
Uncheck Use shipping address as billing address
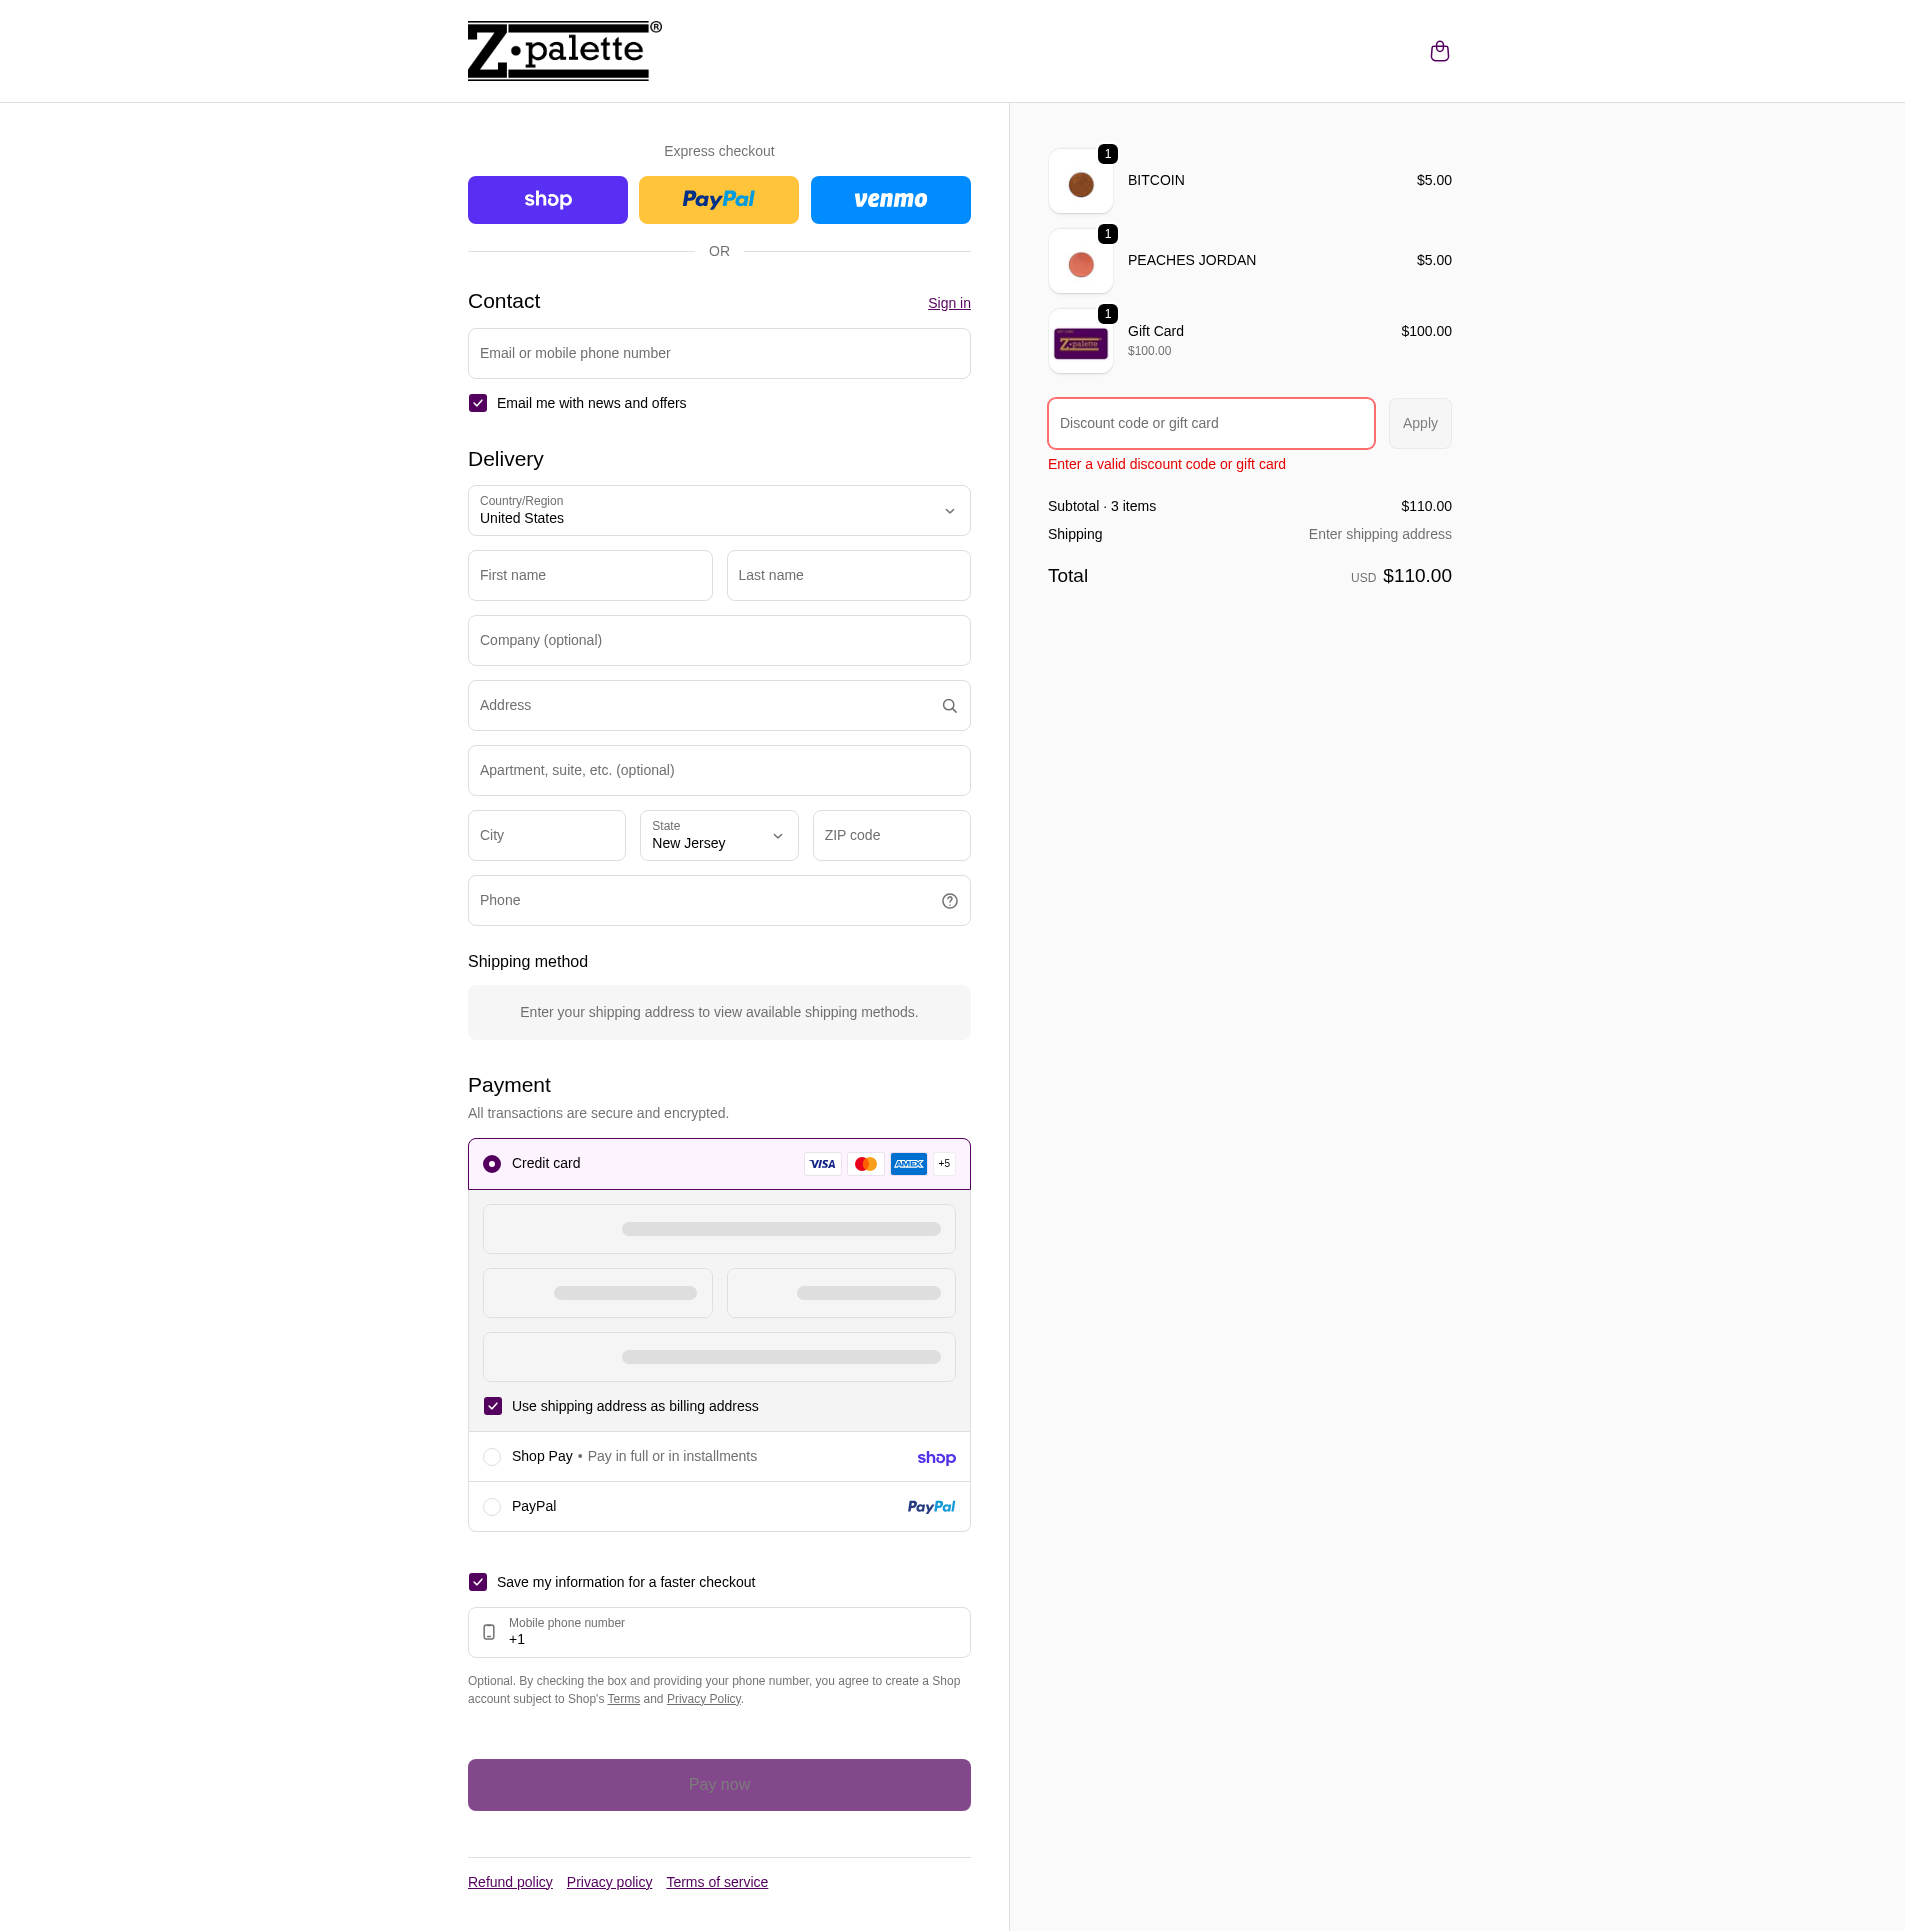pyautogui.click(x=492, y=1405)
